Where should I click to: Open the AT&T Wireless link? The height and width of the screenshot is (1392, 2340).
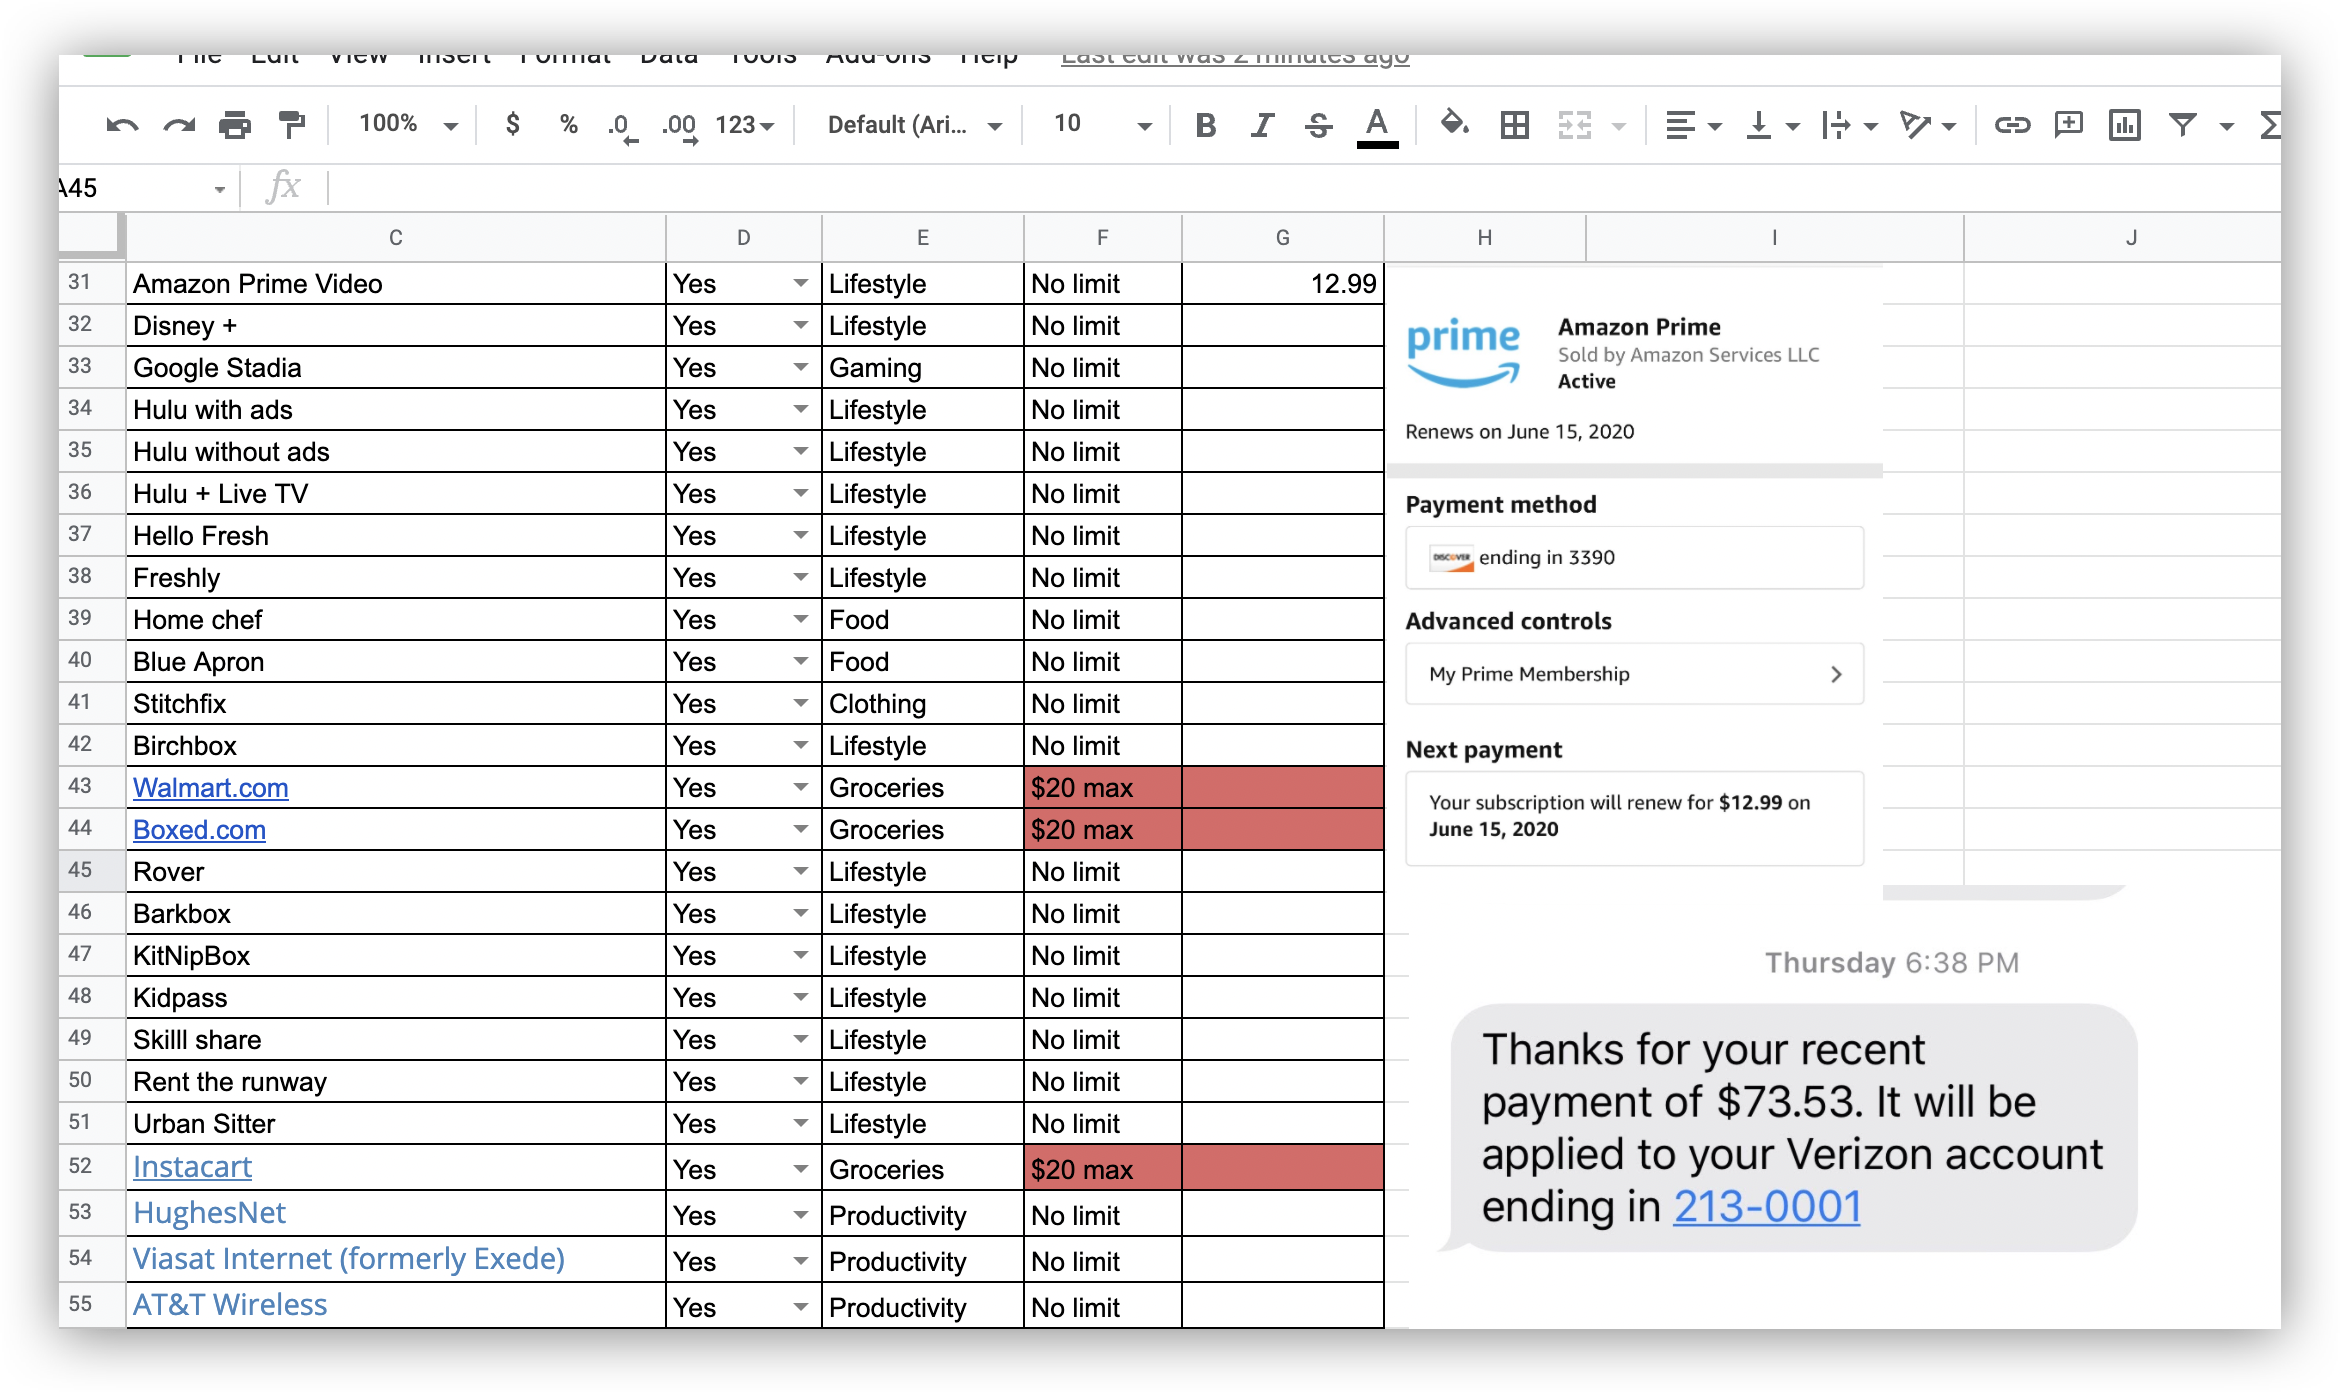tap(230, 1305)
